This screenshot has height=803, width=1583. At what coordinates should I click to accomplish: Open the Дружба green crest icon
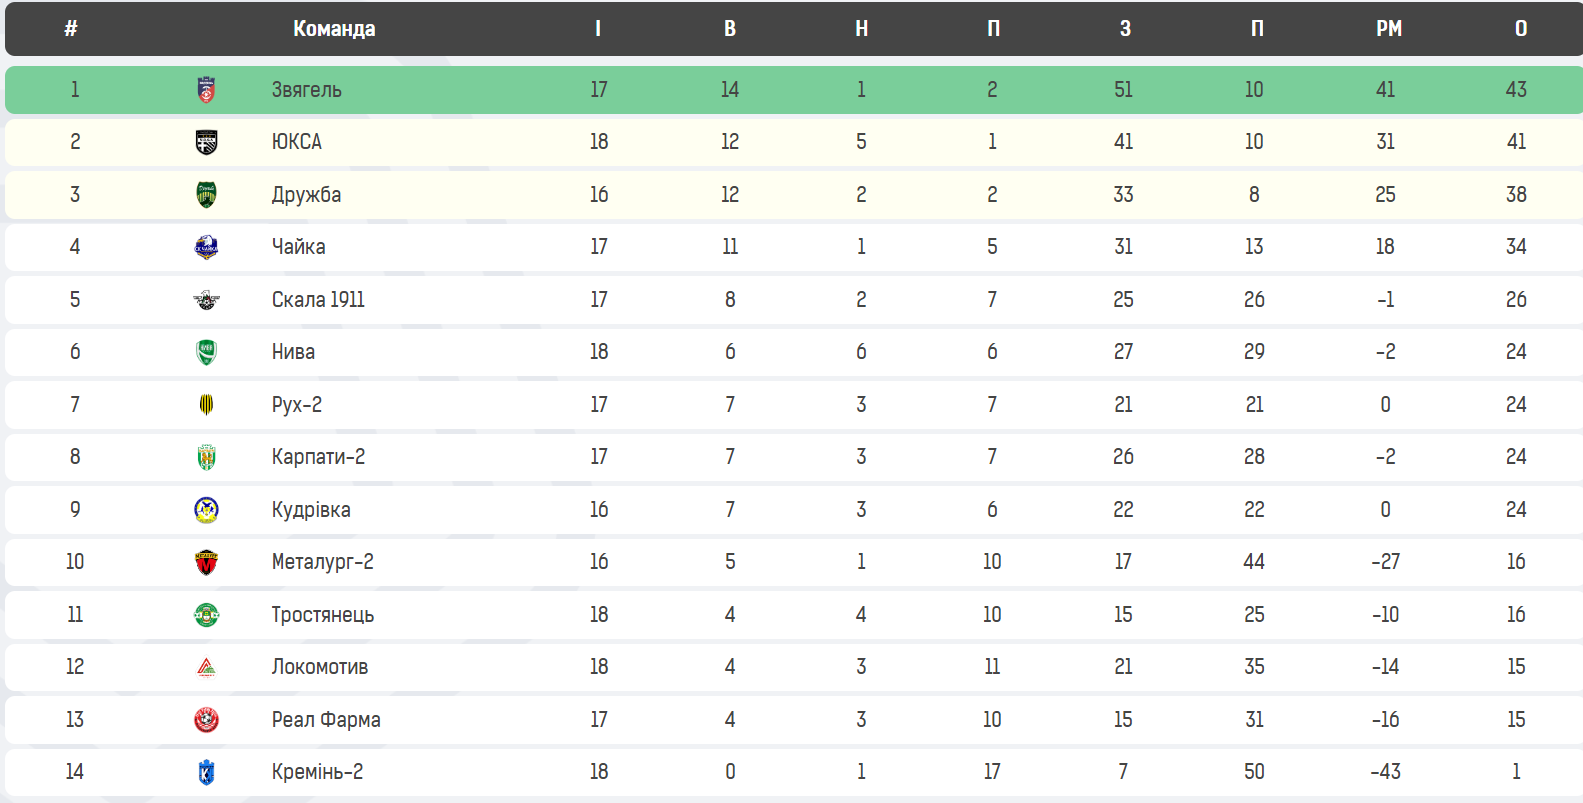(206, 195)
